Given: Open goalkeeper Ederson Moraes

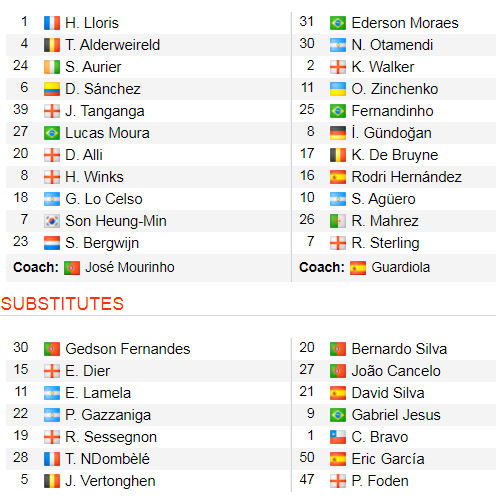Looking at the screenshot, I should point(405,23).
